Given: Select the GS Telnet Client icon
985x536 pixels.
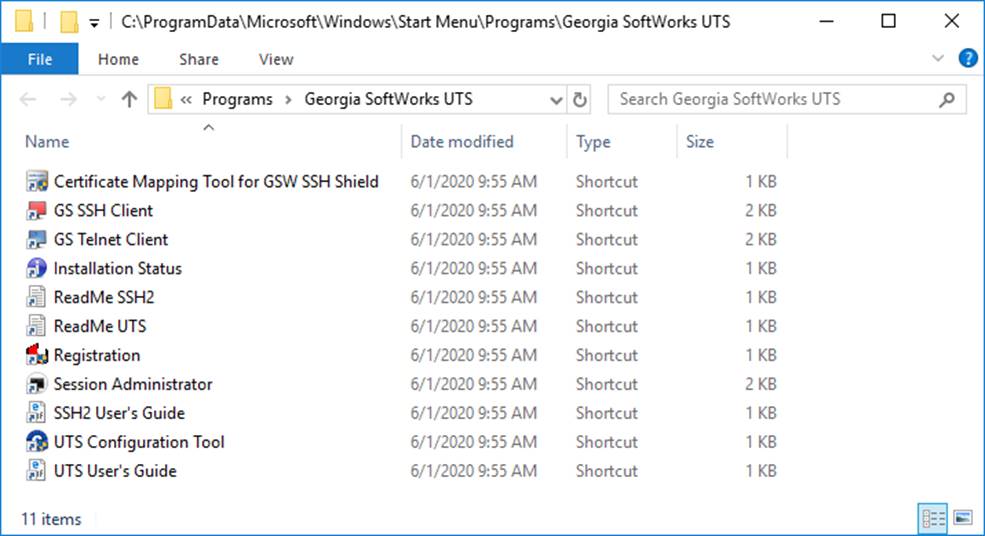Looking at the screenshot, I should point(36,239).
